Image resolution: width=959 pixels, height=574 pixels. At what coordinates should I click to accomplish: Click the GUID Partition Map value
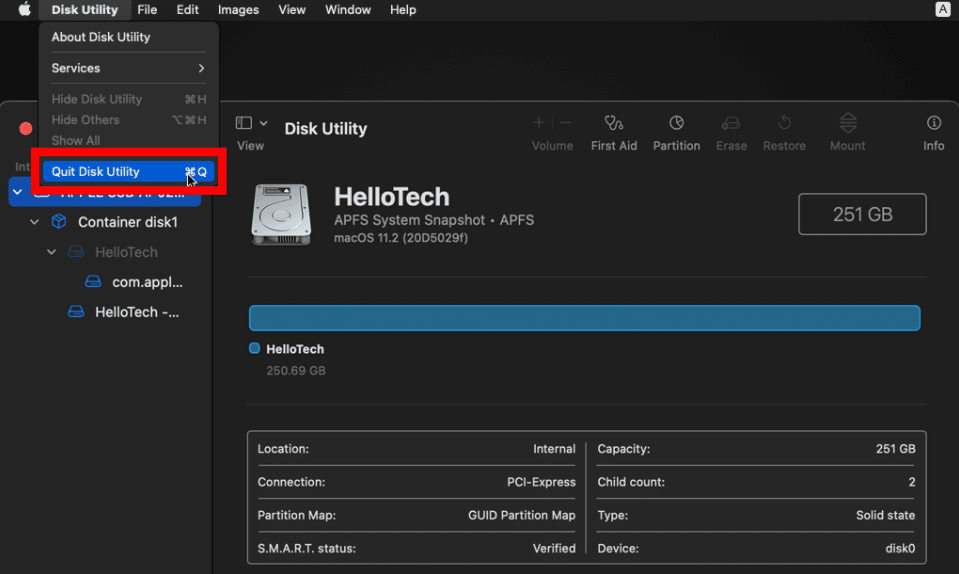pyautogui.click(x=522, y=515)
